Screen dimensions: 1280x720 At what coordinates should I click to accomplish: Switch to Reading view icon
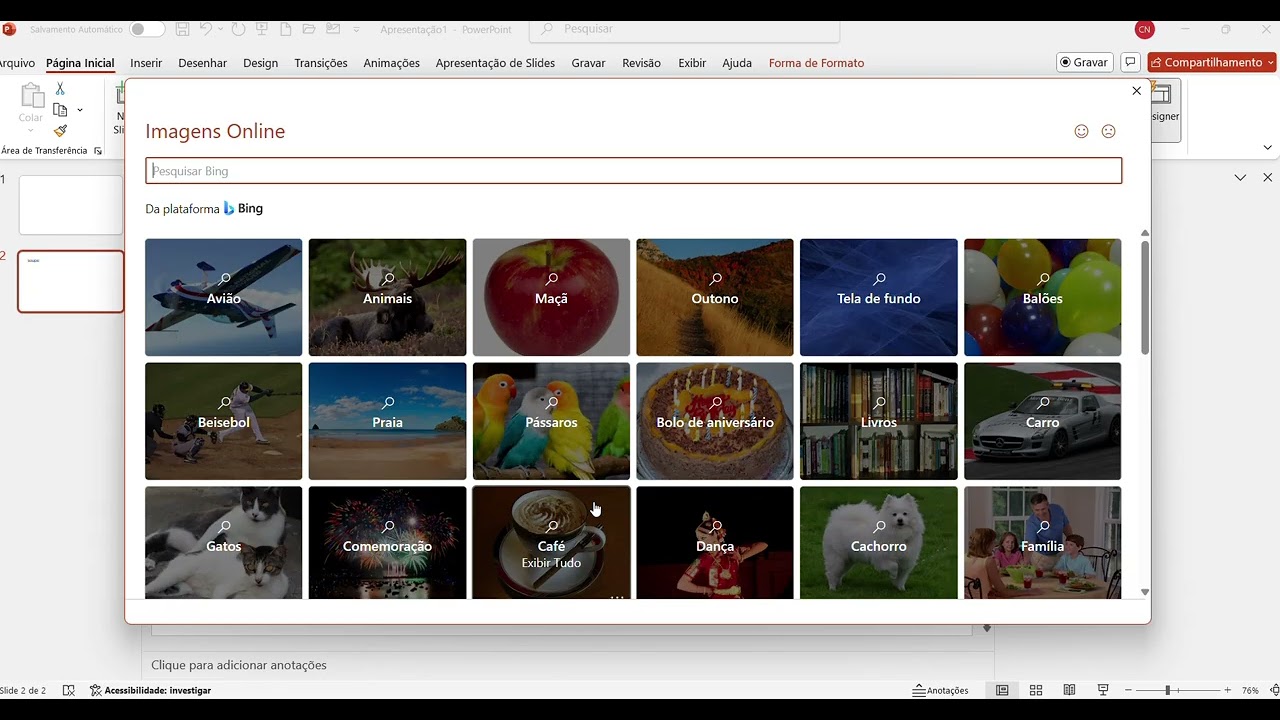coord(1069,690)
